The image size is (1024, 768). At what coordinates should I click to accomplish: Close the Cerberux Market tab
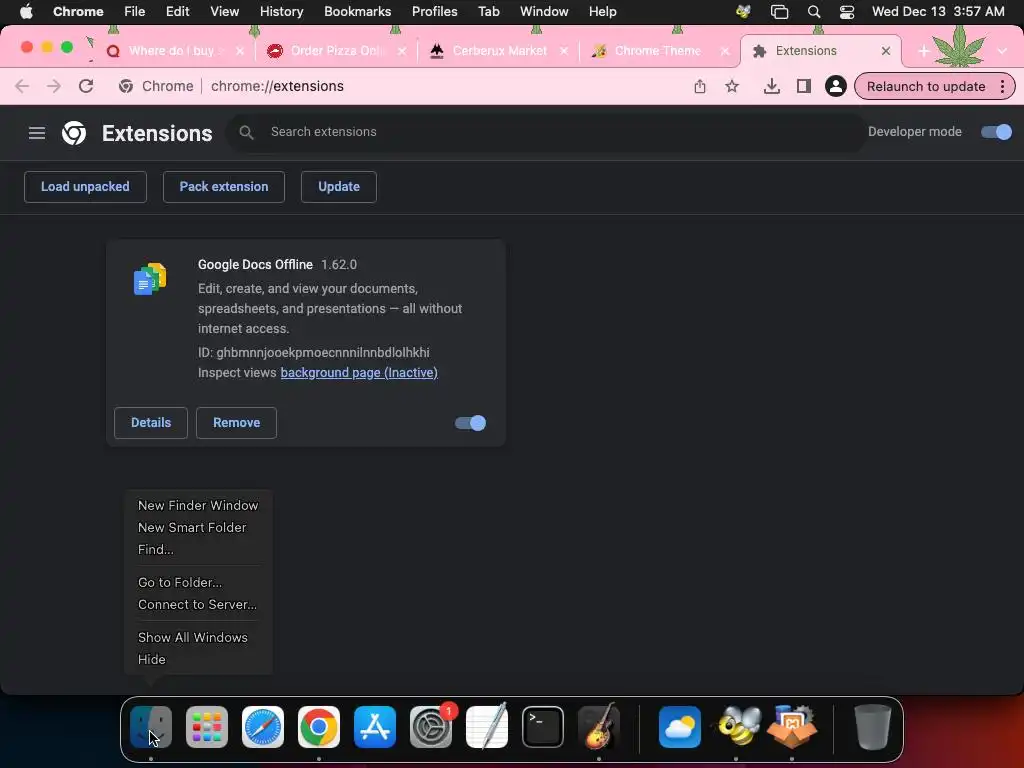[564, 51]
